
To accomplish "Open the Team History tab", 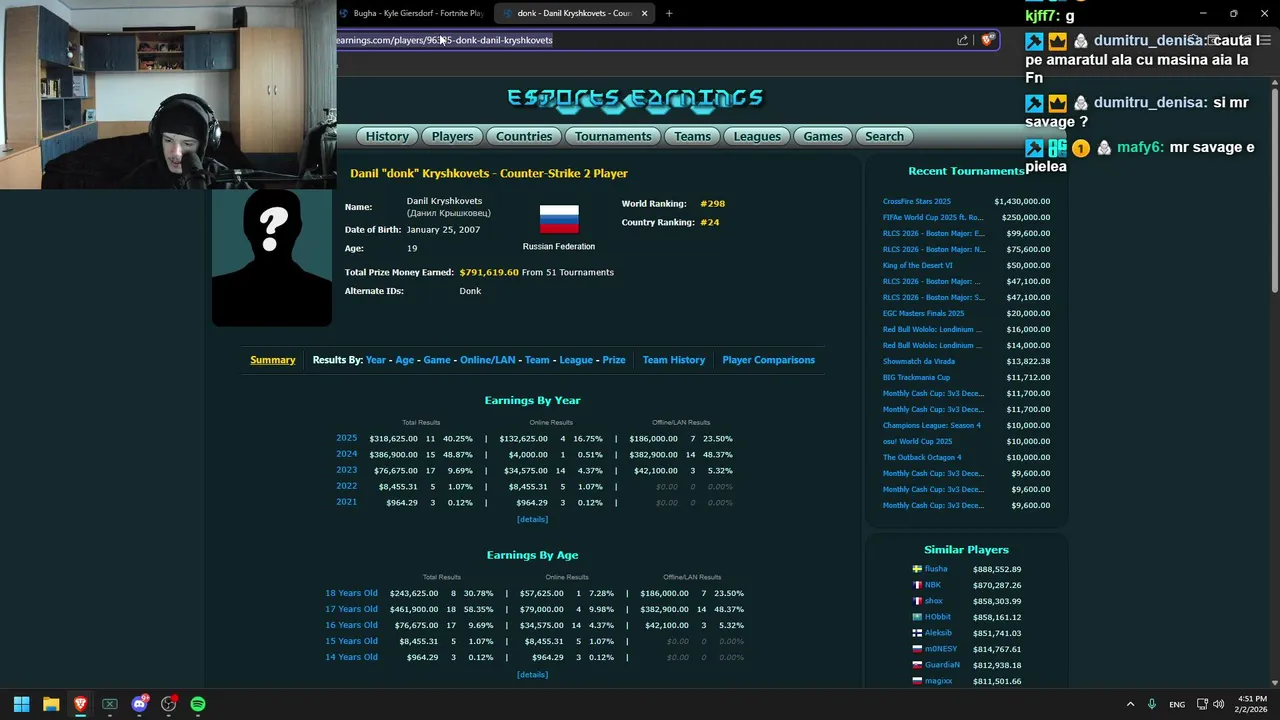I will click(x=674, y=360).
